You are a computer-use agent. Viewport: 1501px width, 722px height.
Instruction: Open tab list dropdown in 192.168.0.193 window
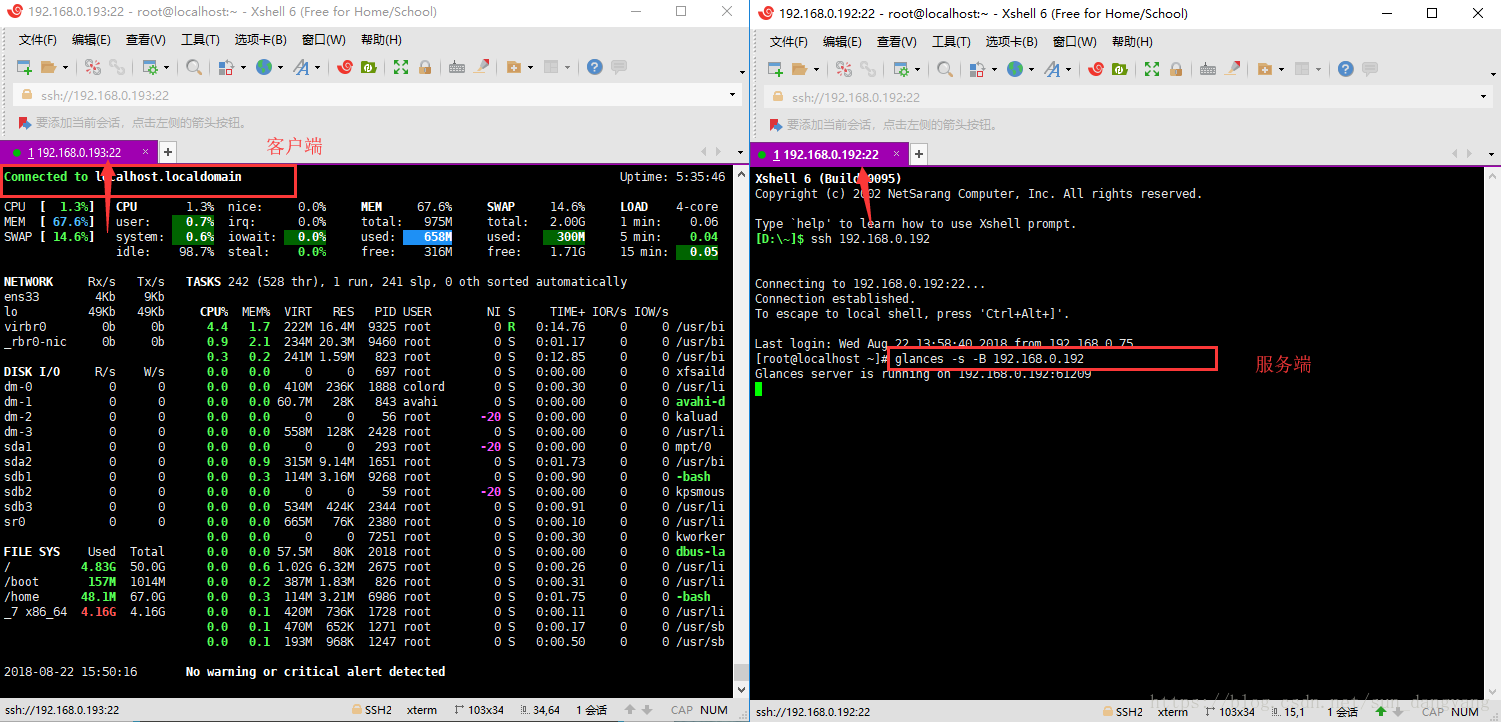pos(741,152)
